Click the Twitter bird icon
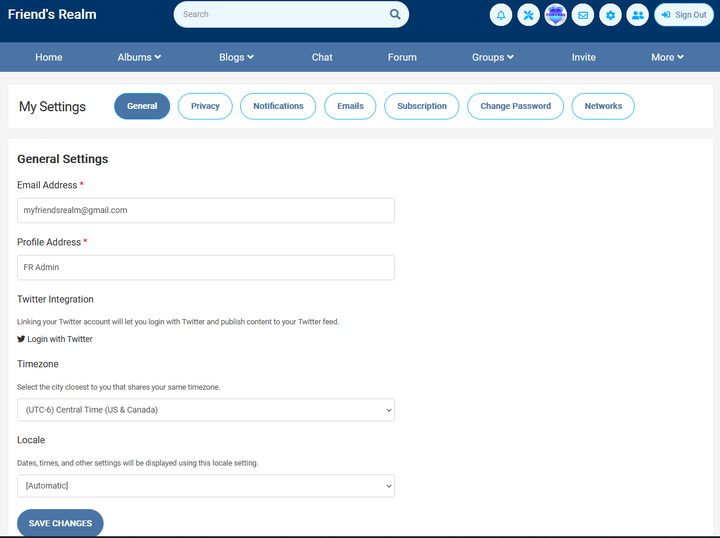The width and height of the screenshot is (720, 538). pyautogui.click(x=21, y=339)
